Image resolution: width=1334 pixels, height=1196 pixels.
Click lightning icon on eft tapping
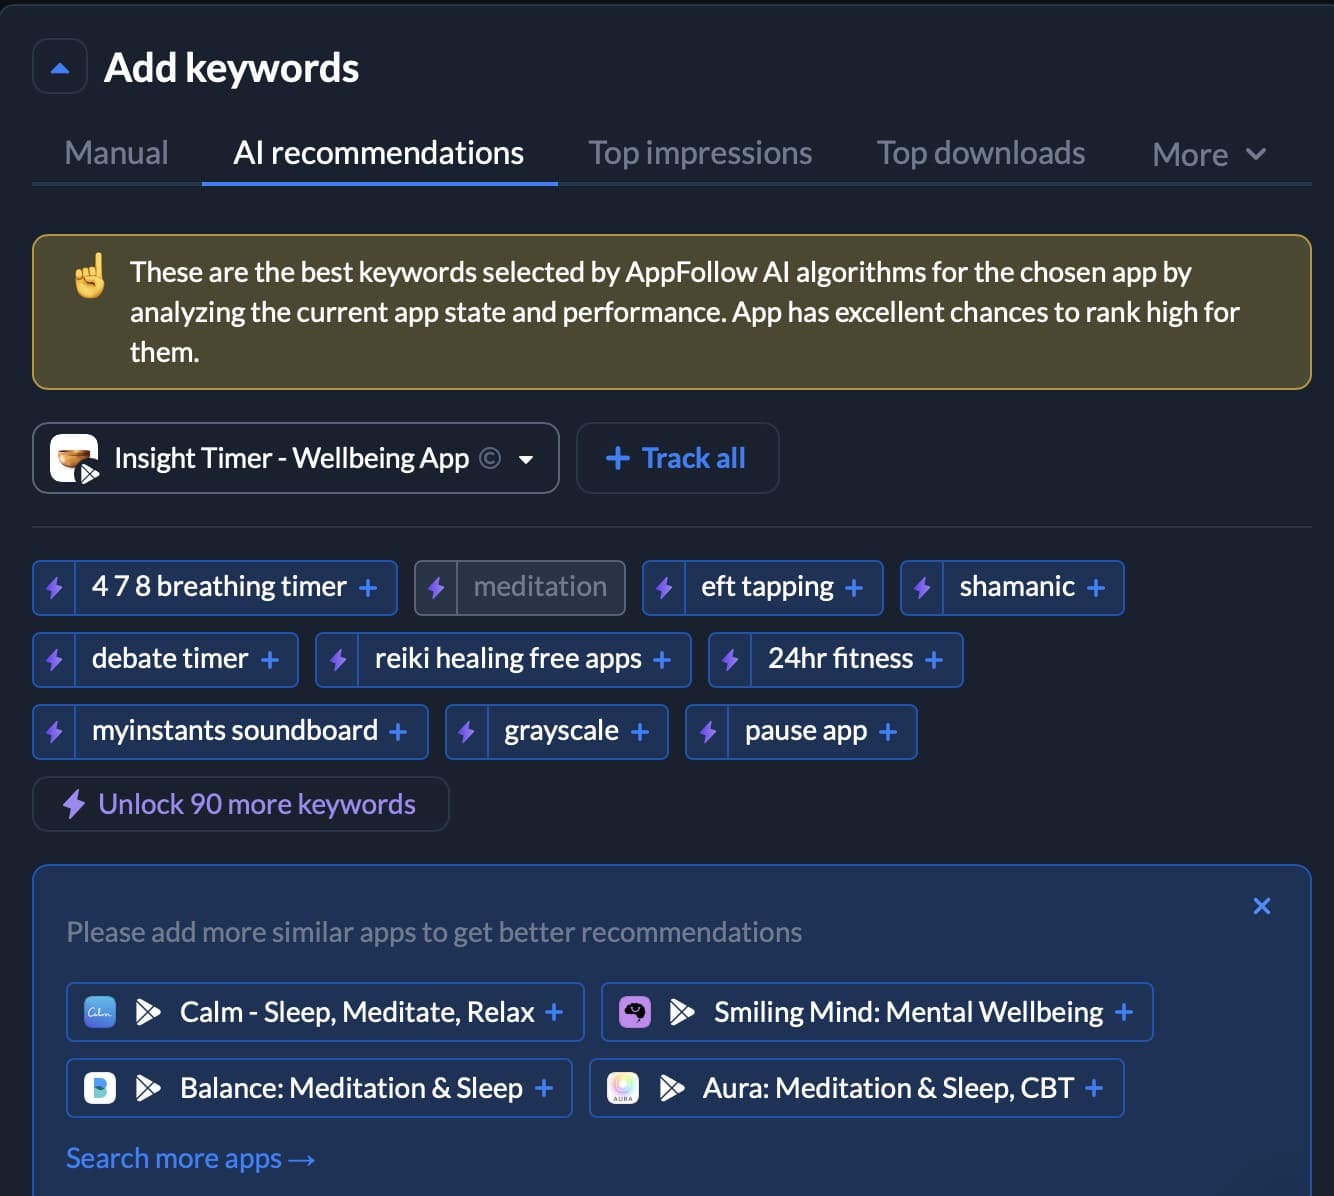point(664,588)
